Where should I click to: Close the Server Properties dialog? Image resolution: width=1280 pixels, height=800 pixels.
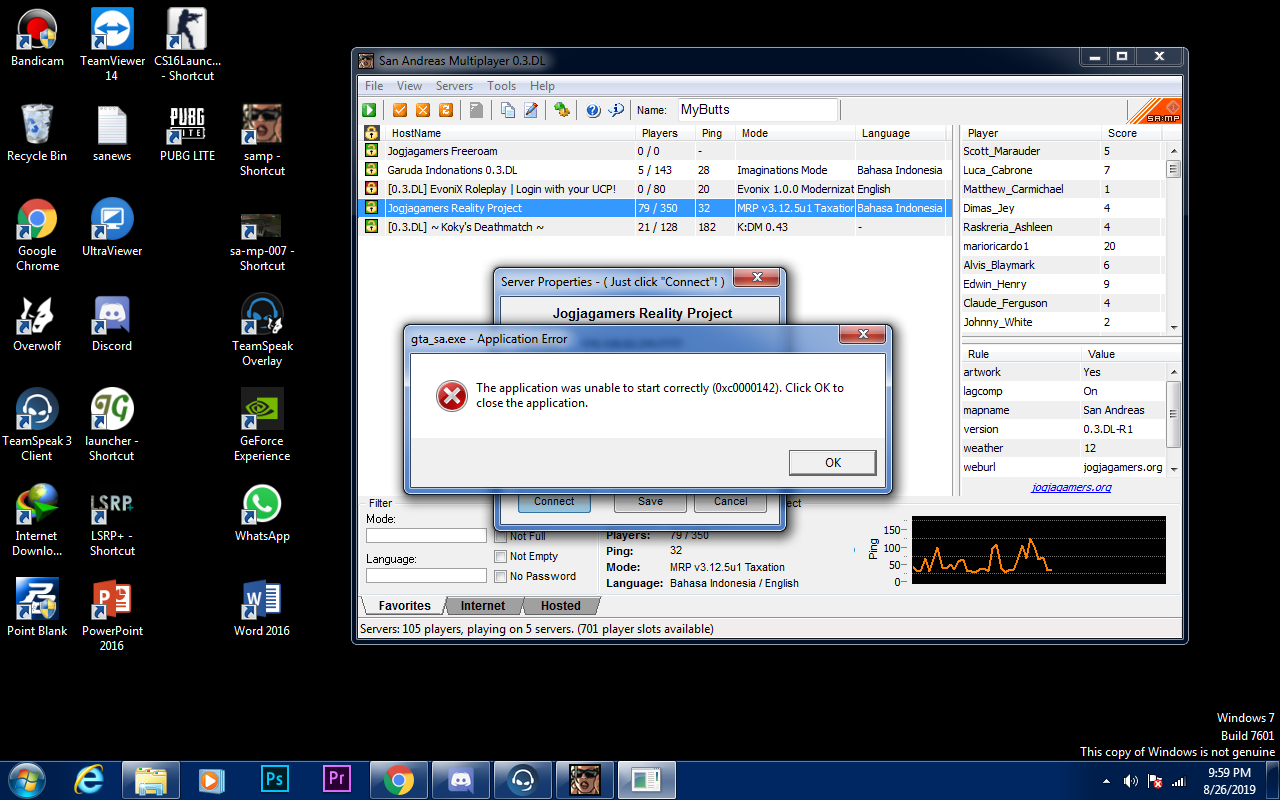(758, 278)
